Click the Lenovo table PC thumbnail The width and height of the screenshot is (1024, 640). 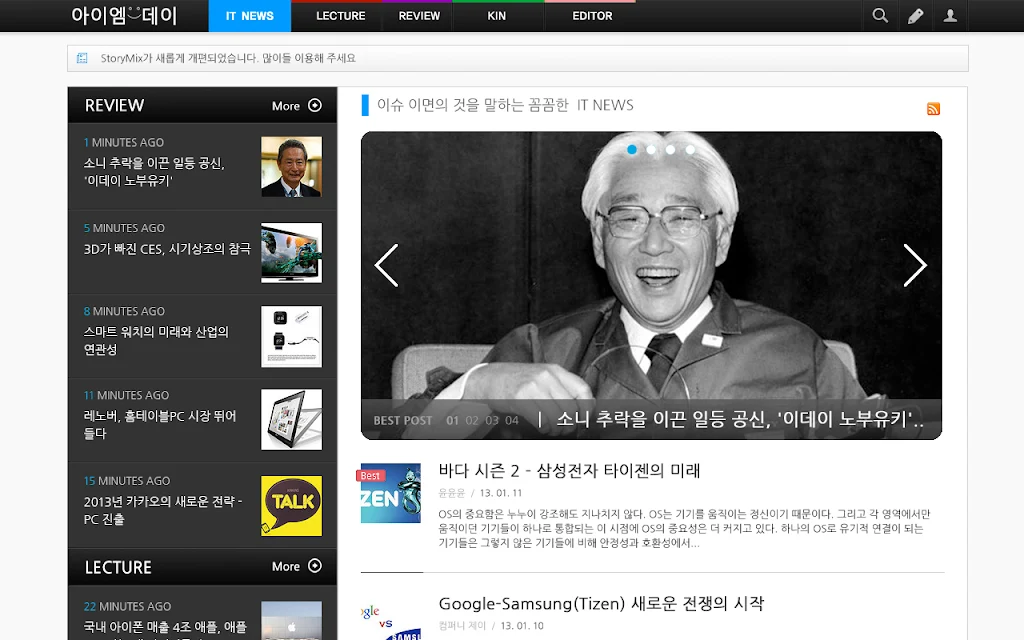(x=291, y=420)
